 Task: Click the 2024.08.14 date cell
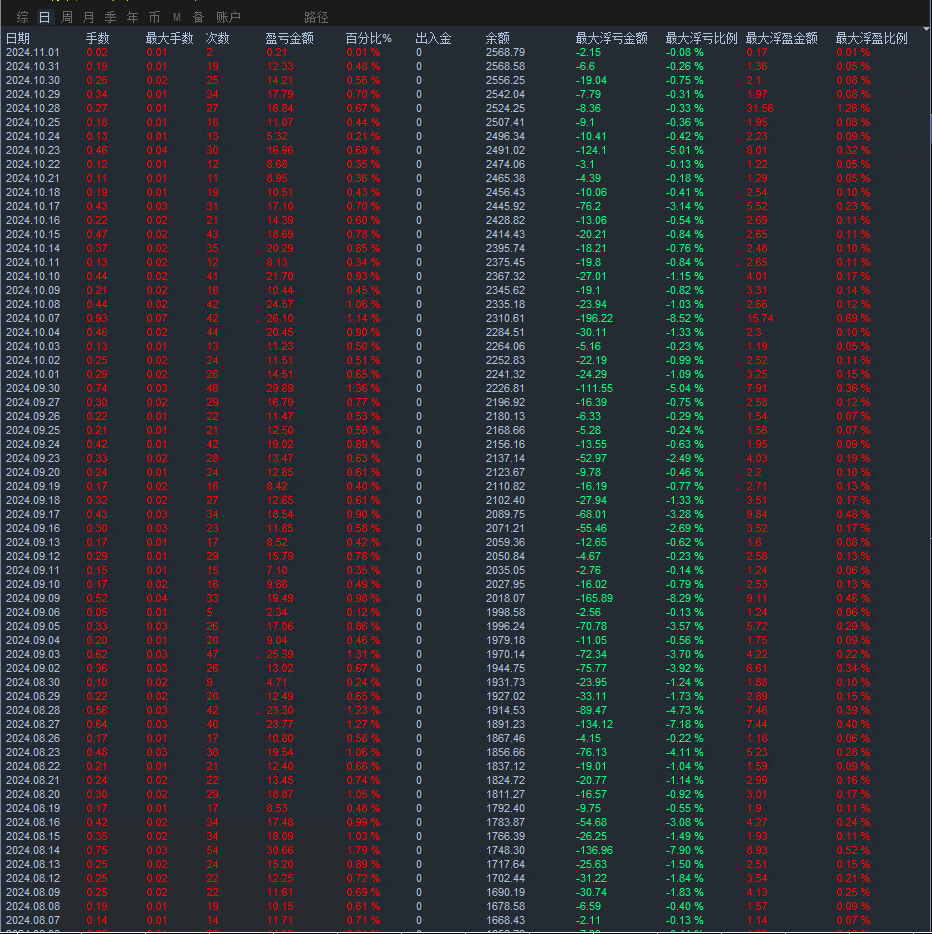click(33, 851)
